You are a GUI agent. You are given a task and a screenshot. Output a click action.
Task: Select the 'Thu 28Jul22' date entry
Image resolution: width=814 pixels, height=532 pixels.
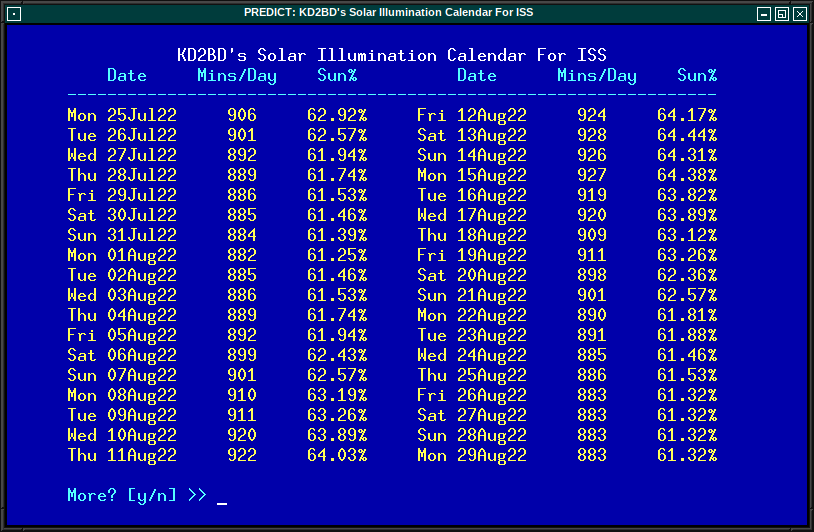[x=122, y=175]
